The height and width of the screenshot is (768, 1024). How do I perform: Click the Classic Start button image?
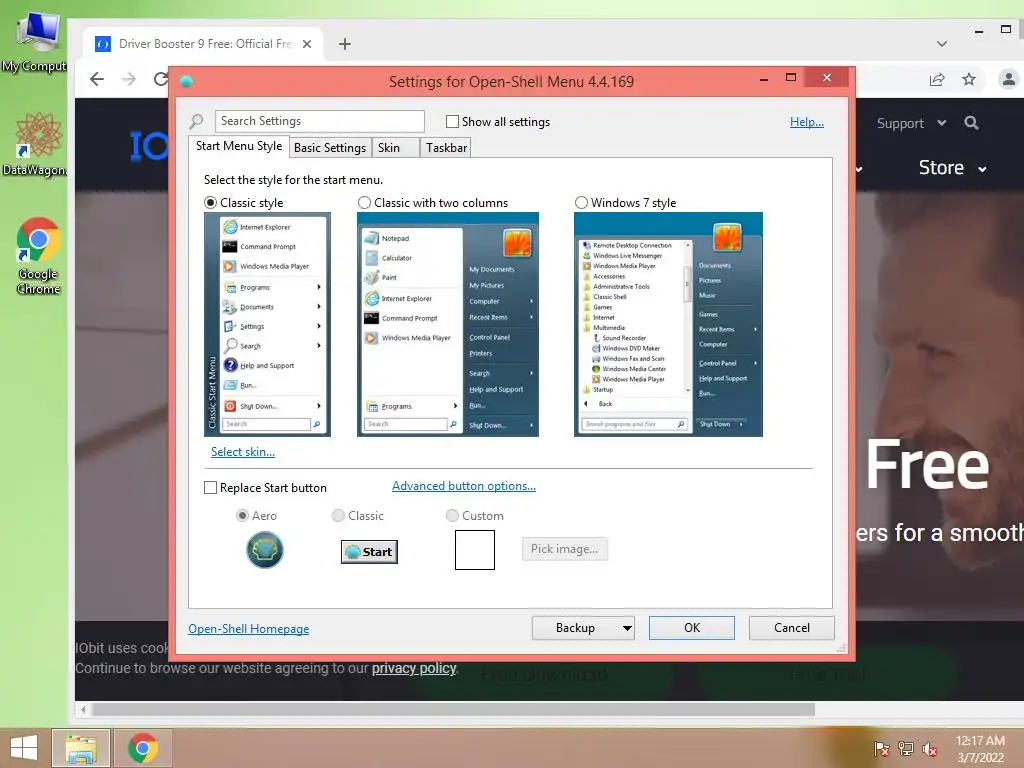click(x=369, y=552)
